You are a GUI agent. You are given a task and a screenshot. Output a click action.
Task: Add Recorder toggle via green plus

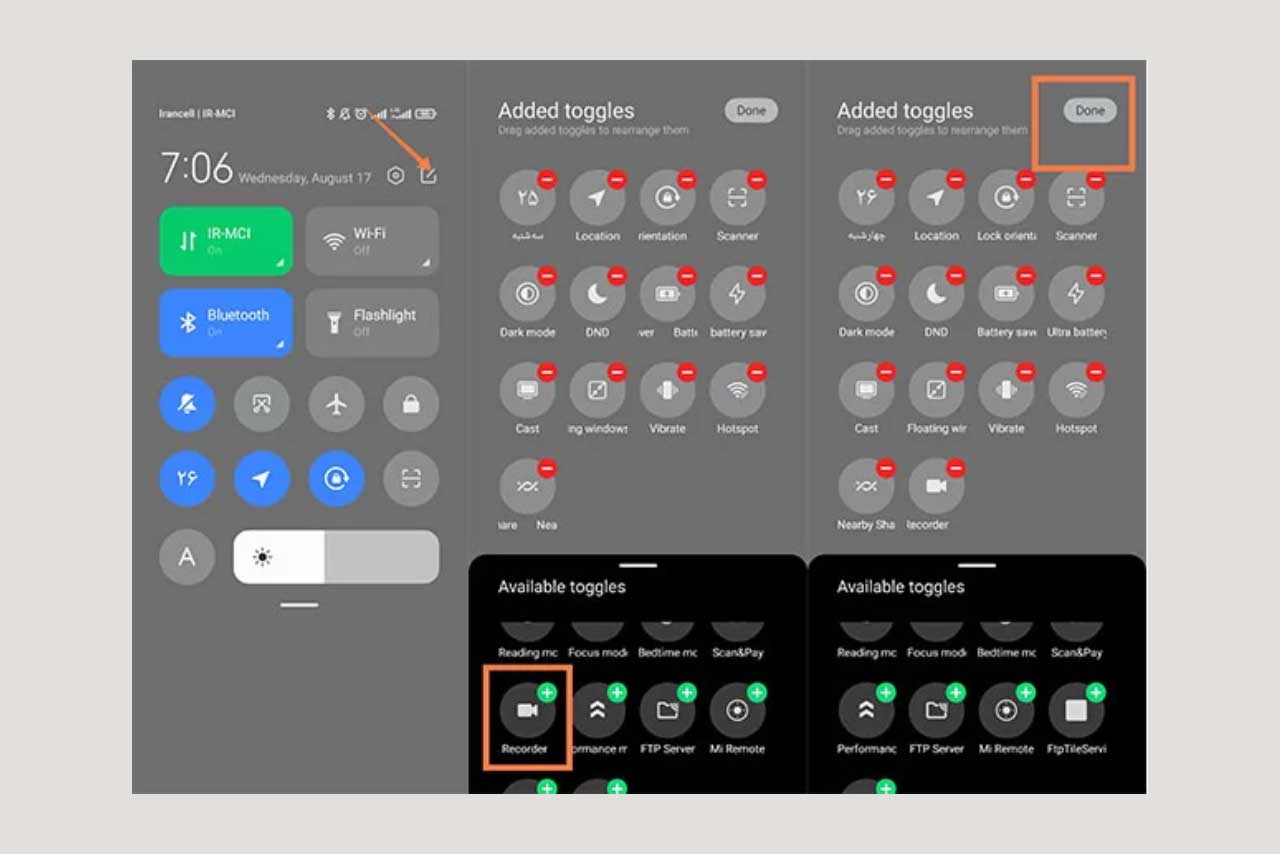point(547,692)
